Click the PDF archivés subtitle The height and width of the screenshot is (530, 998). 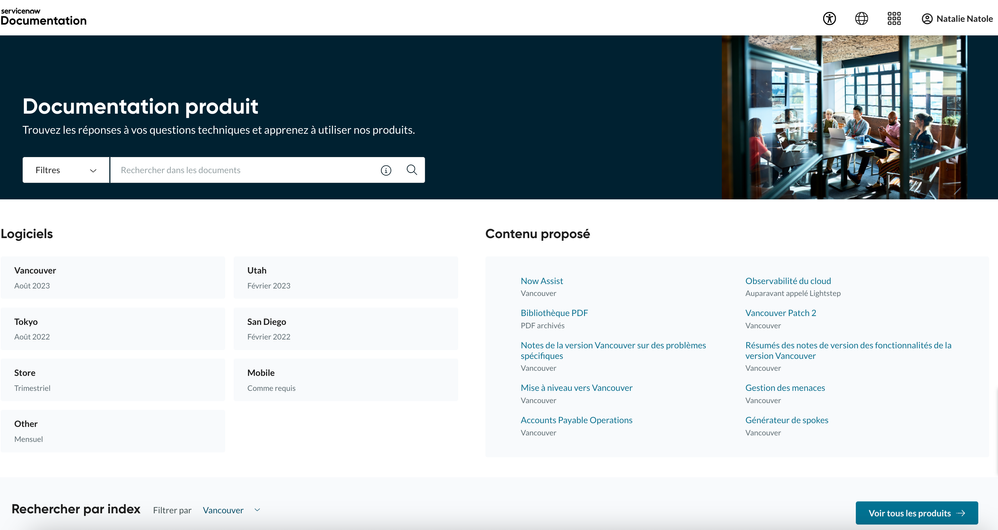coord(542,326)
